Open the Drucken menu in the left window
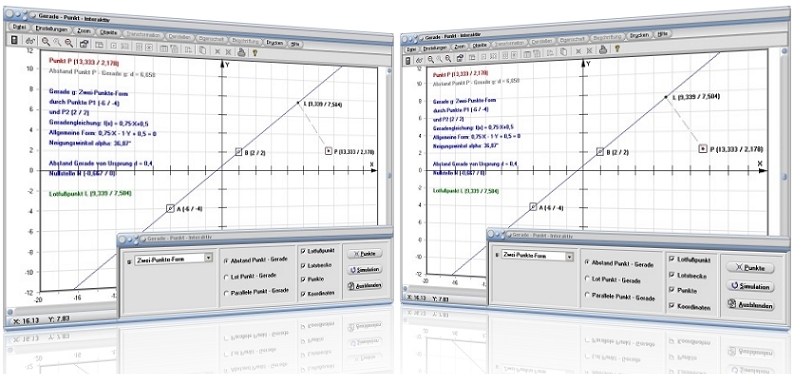 pos(275,43)
